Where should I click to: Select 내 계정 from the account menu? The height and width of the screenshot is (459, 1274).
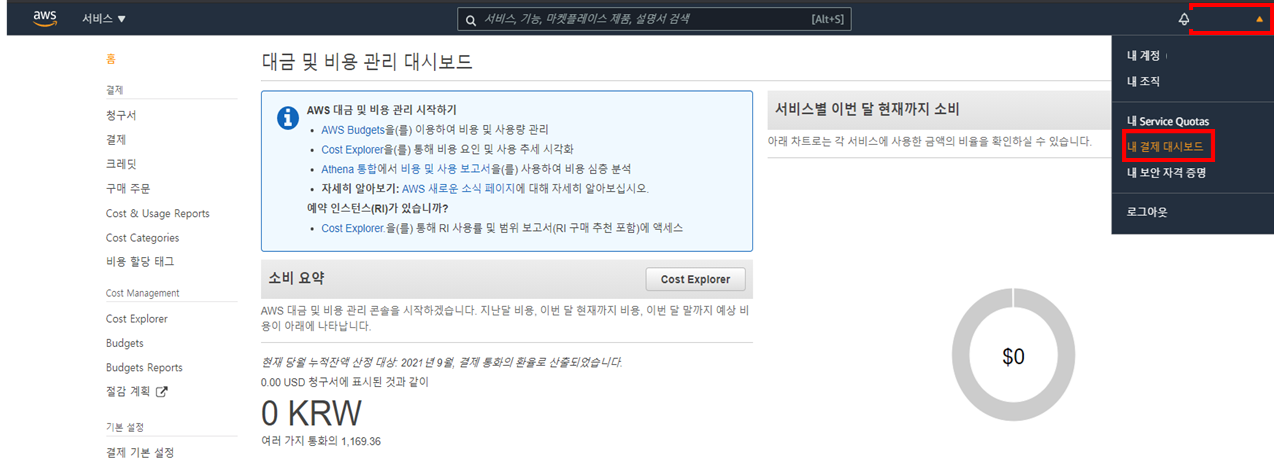(1143, 56)
